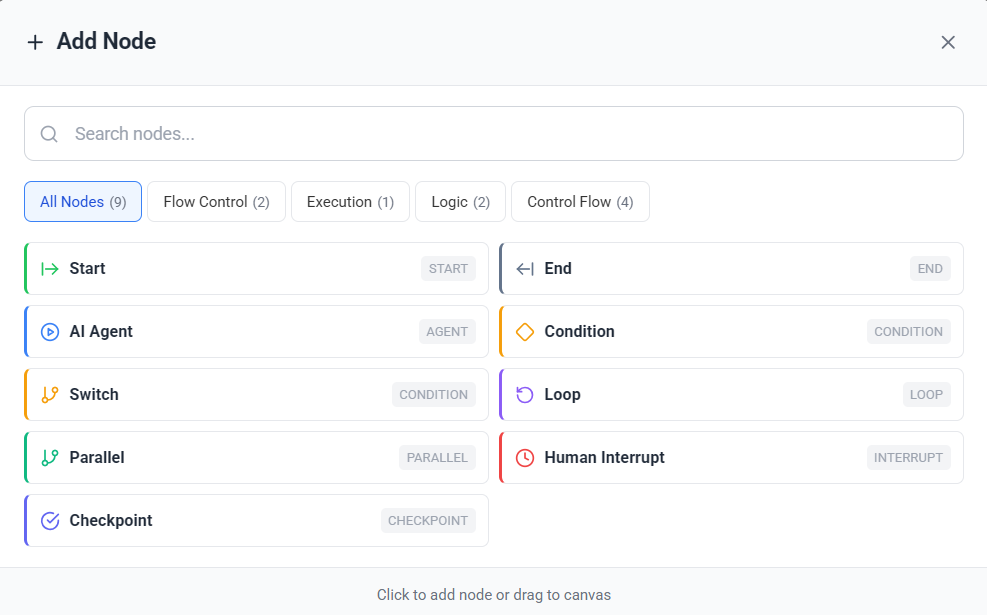Screen dimensions: 987x615
Task: Open the Control Flow tab
Action: coord(580,202)
